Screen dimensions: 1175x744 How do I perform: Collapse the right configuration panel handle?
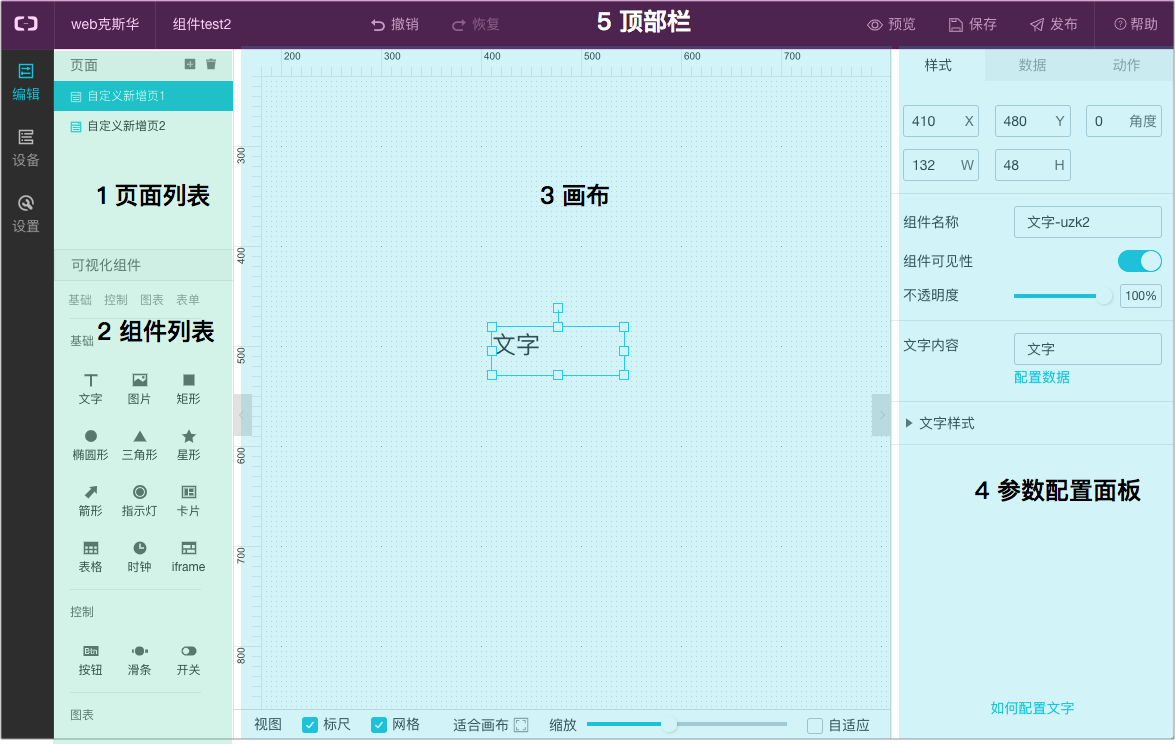click(x=881, y=415)
